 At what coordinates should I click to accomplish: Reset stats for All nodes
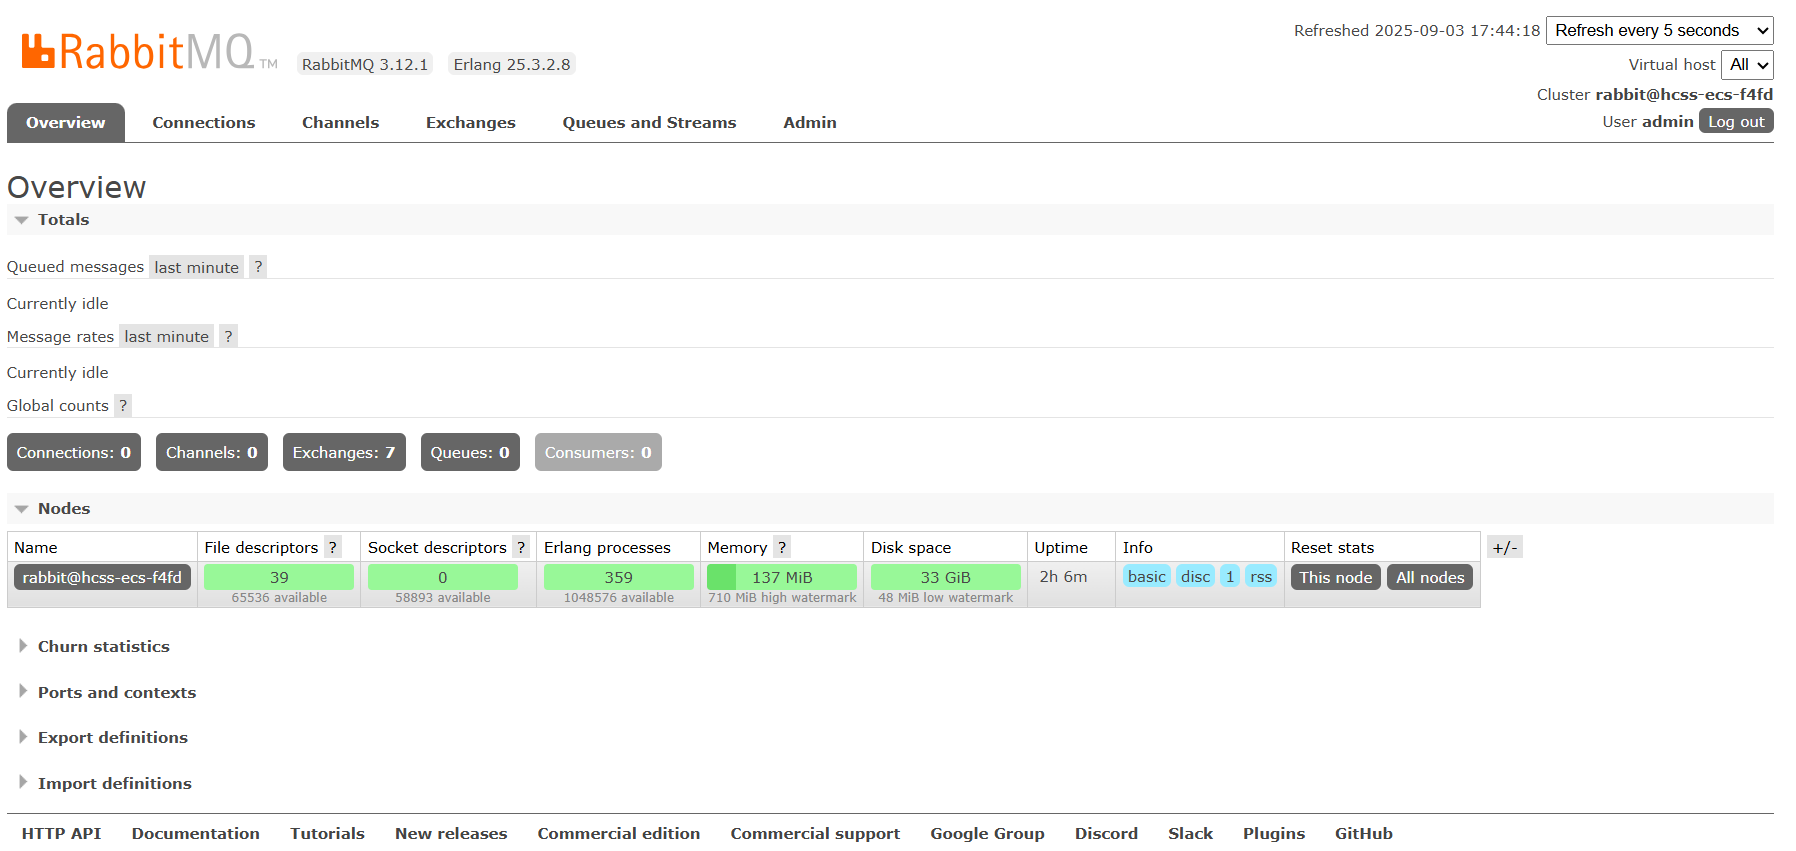[1430, 577]
